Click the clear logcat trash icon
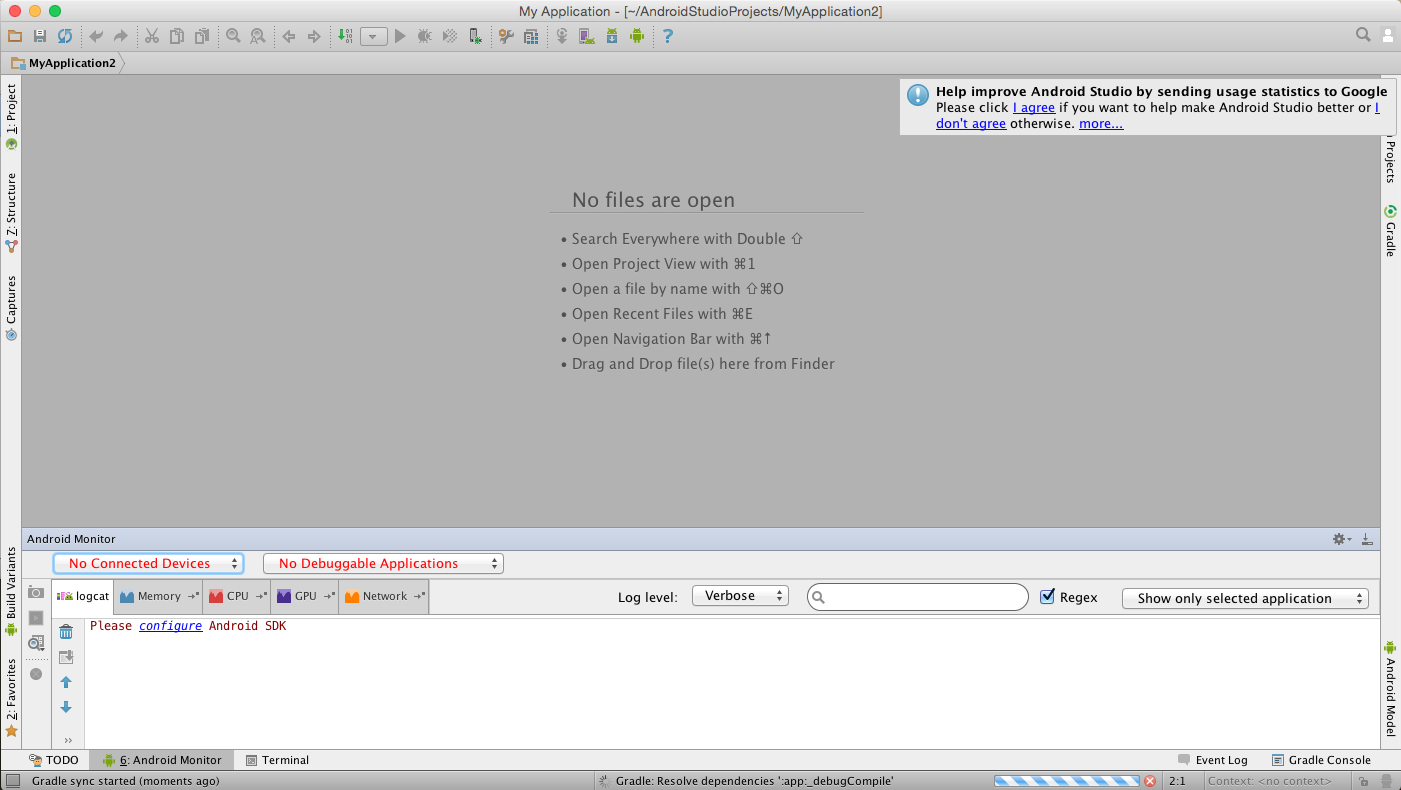 tap(66, 632)
